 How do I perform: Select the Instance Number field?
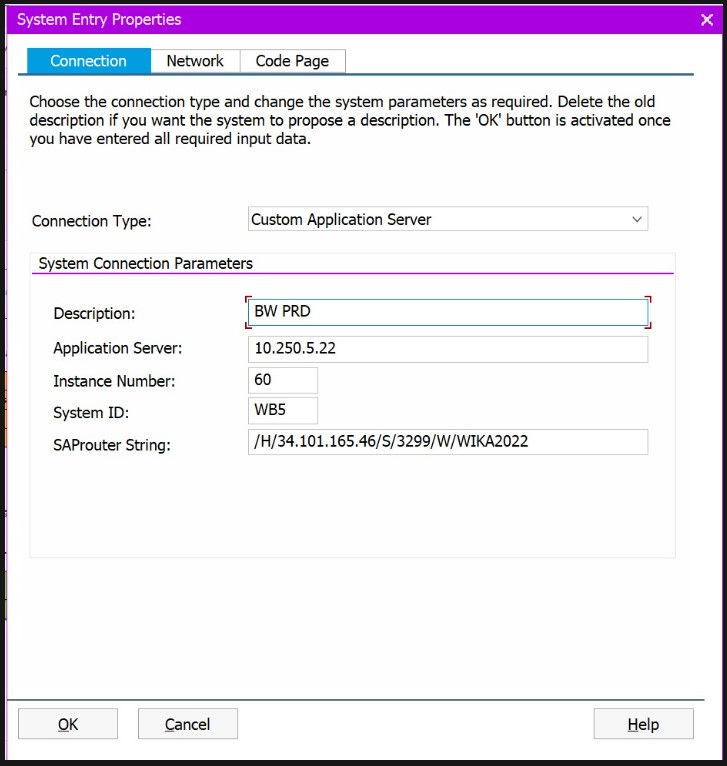[x=282, y=380]
